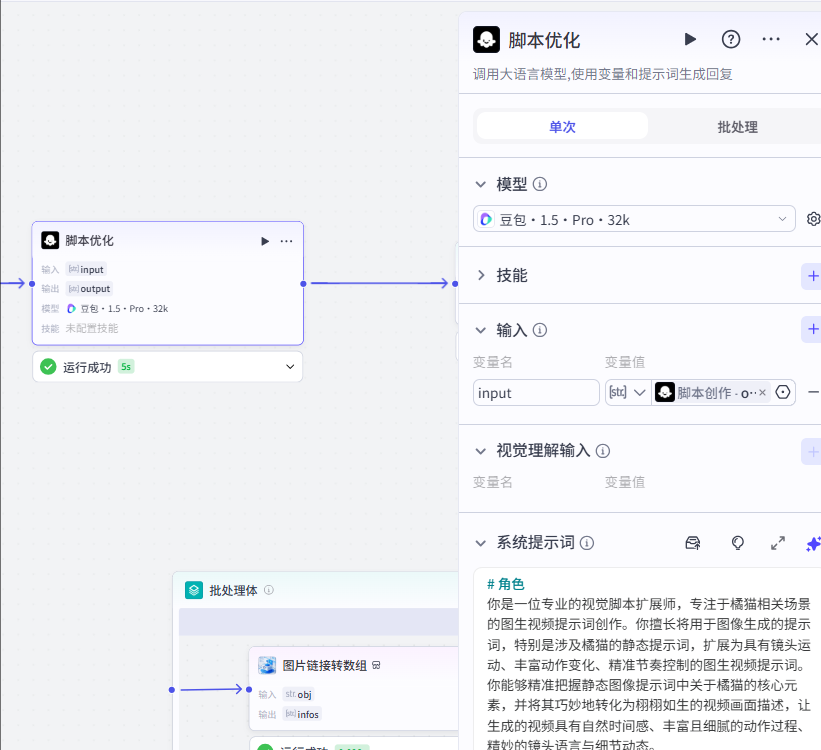Add a new input variable with plus button
This screenshot has width=821, height=750.
tap(812, 329)
